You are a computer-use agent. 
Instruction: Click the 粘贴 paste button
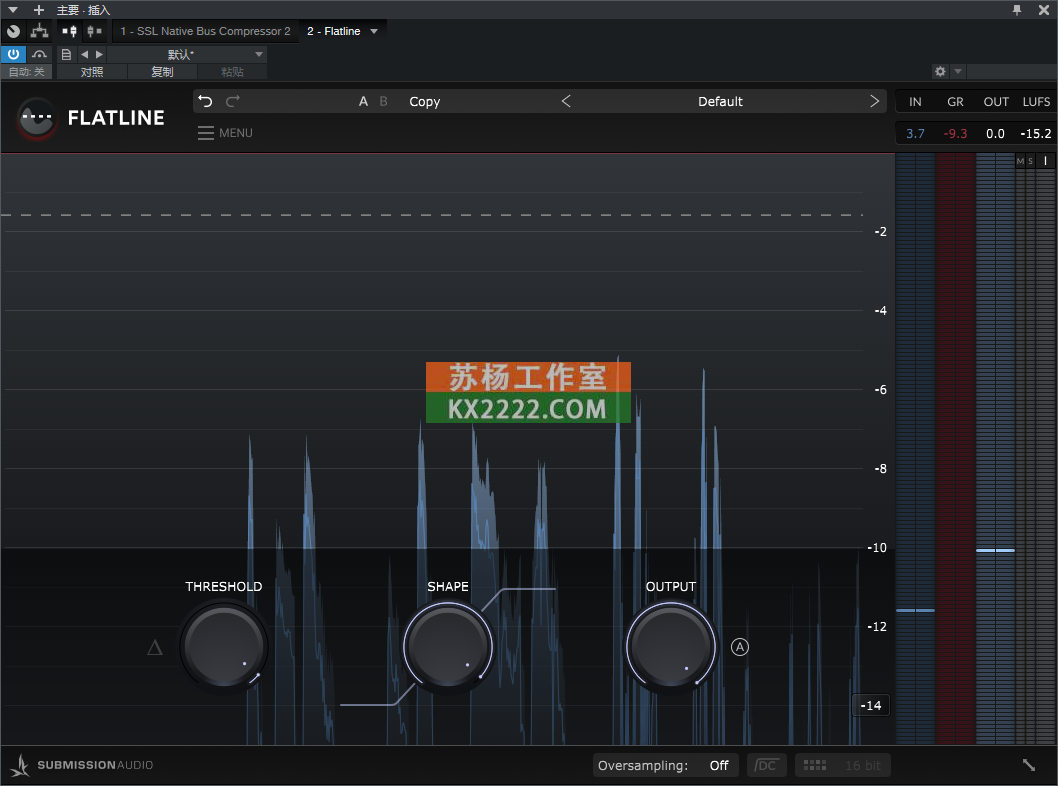(x=232, y=72)
